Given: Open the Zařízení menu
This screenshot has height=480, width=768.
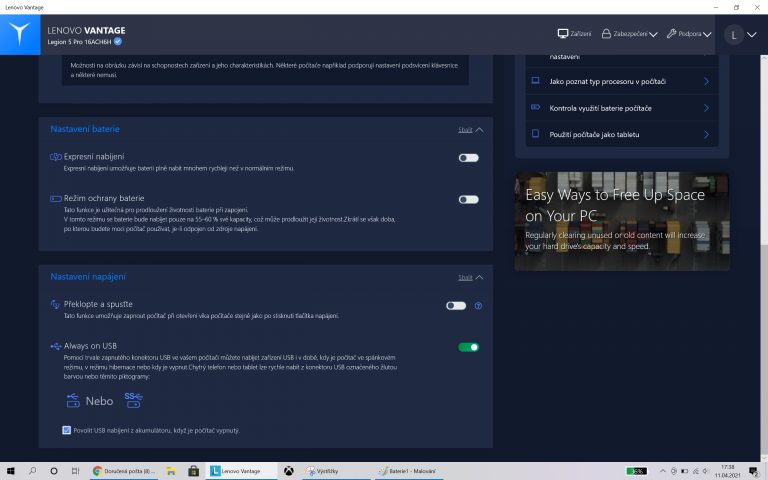Looking at the screenshot, I should tap(574, 34).
